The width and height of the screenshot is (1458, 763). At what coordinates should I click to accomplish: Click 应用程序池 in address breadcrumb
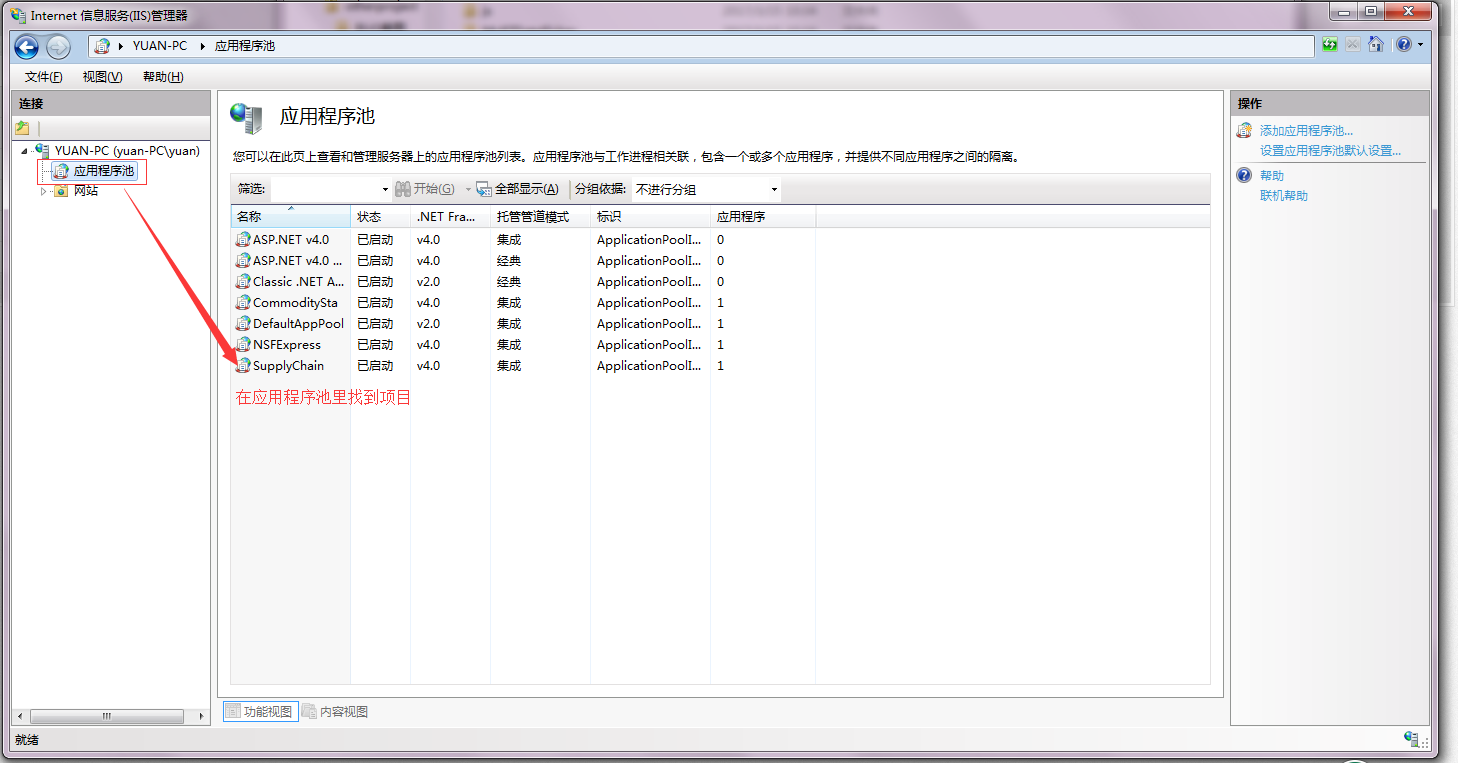click(245, 46)
